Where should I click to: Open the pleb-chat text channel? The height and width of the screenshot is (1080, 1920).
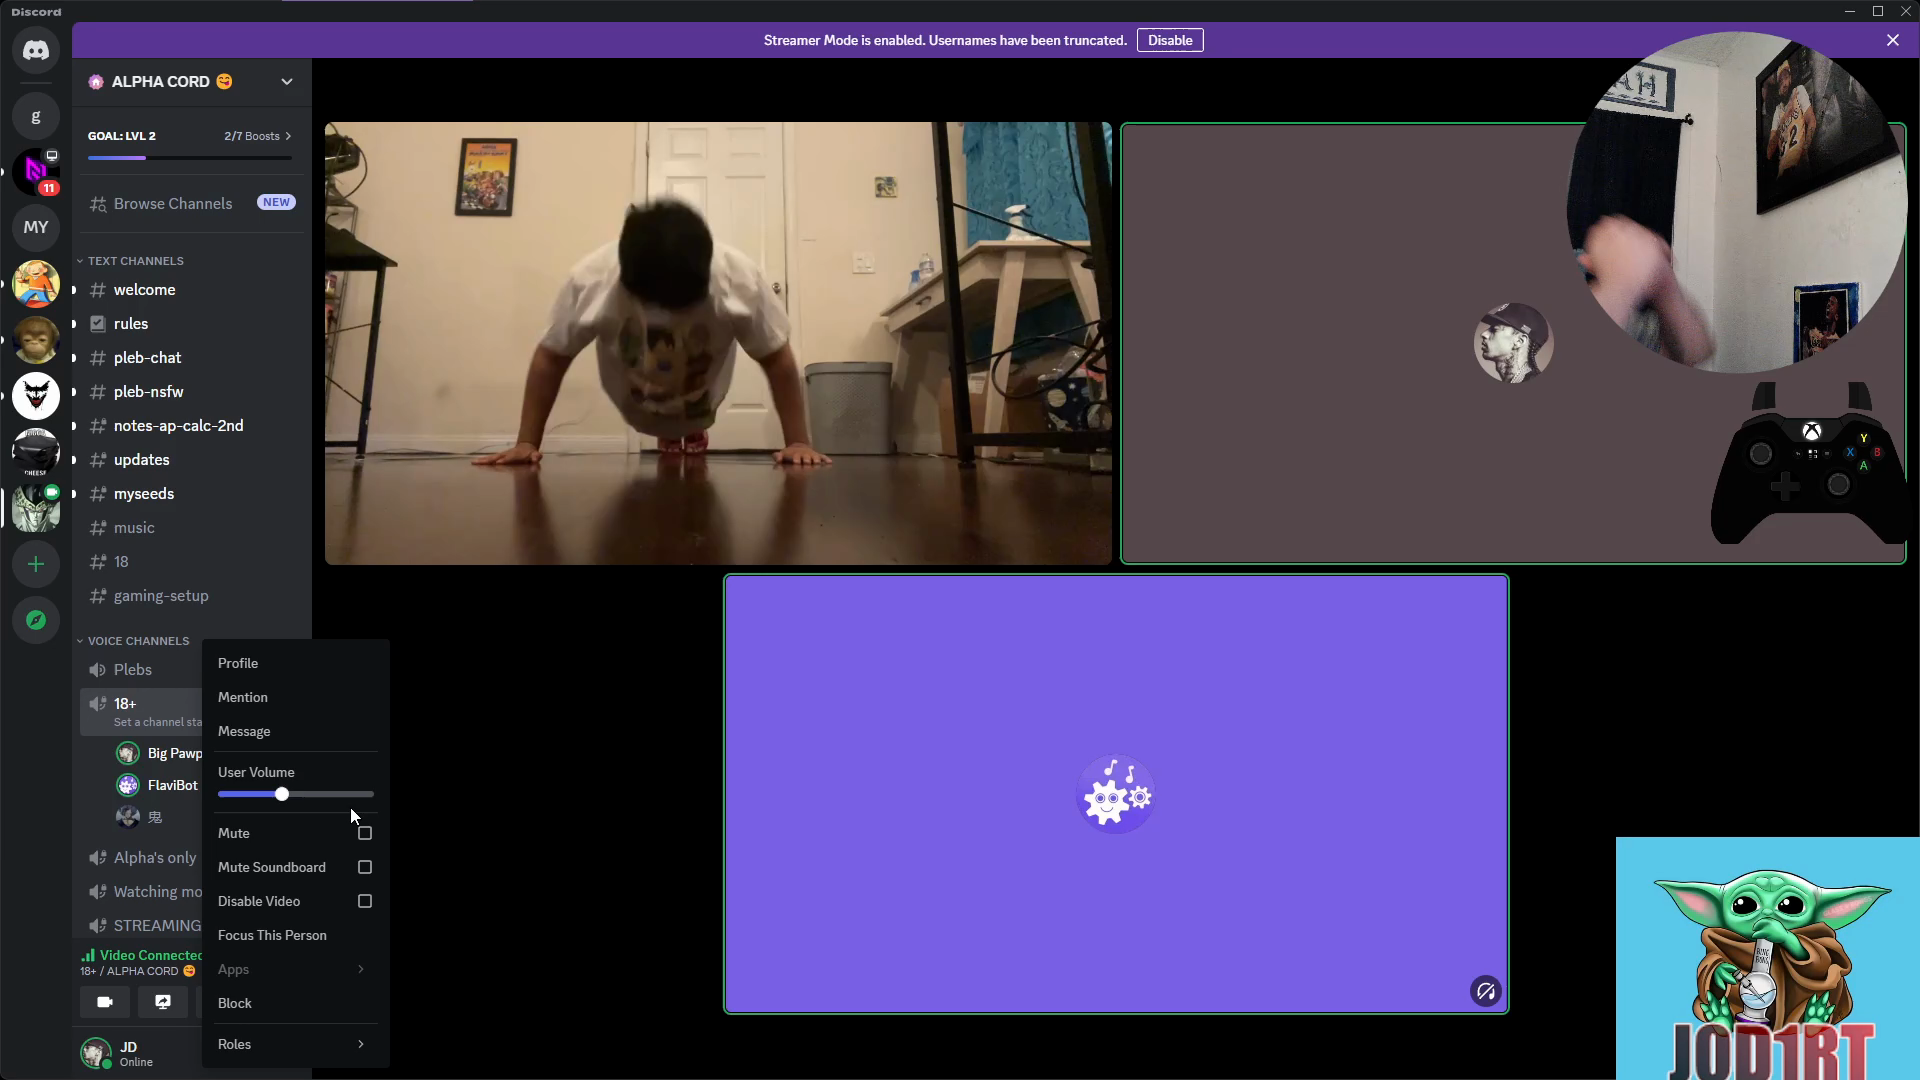point(192,358)
